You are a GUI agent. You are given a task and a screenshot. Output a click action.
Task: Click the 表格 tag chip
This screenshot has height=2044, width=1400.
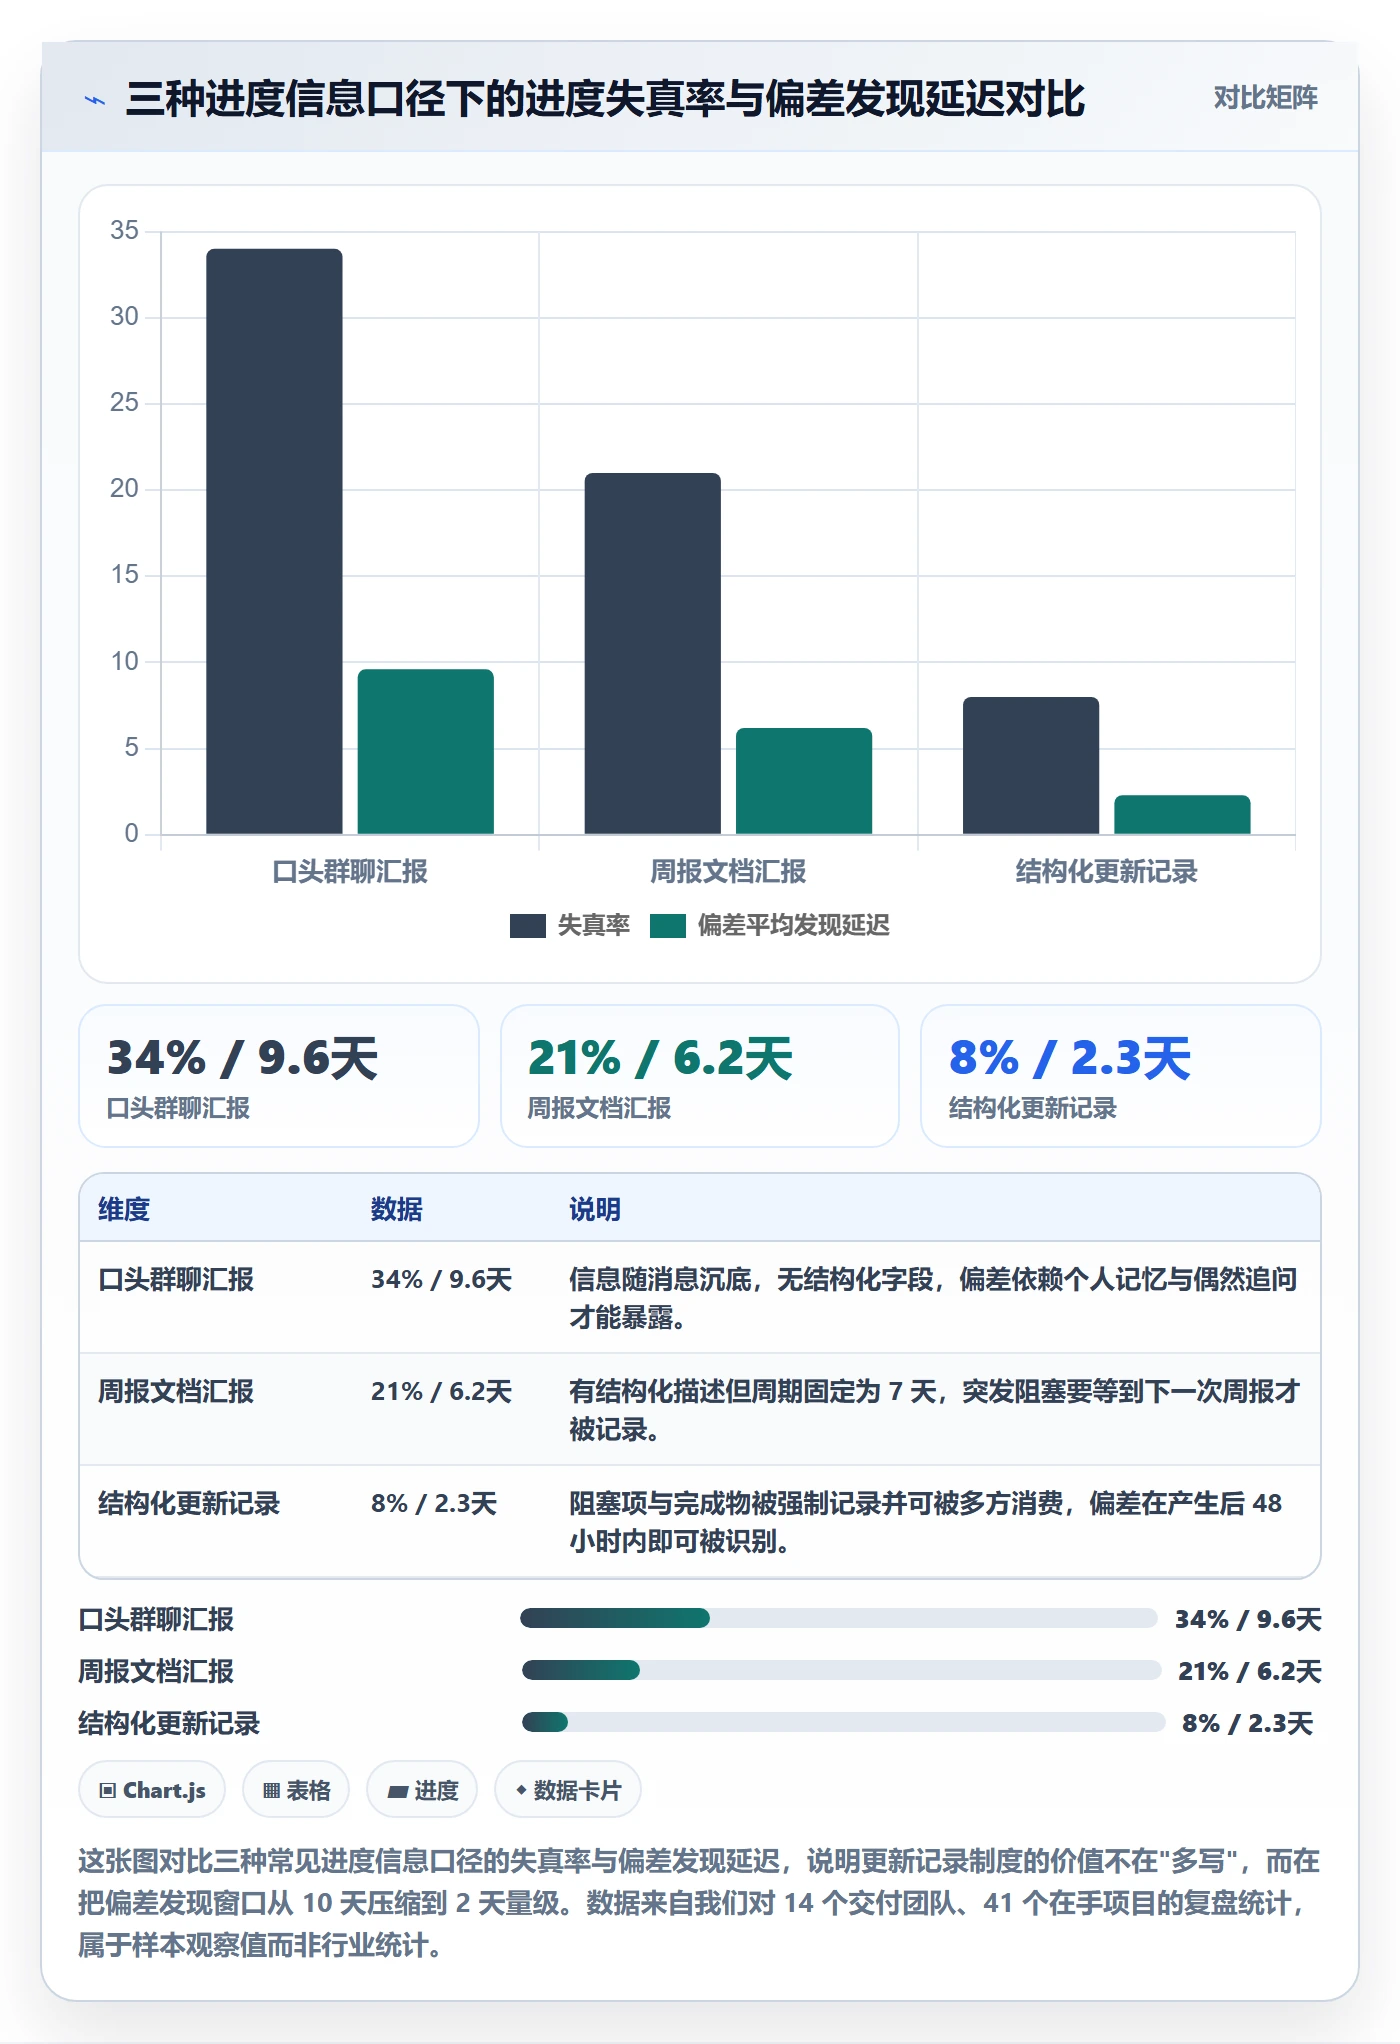pos(296,1790)
